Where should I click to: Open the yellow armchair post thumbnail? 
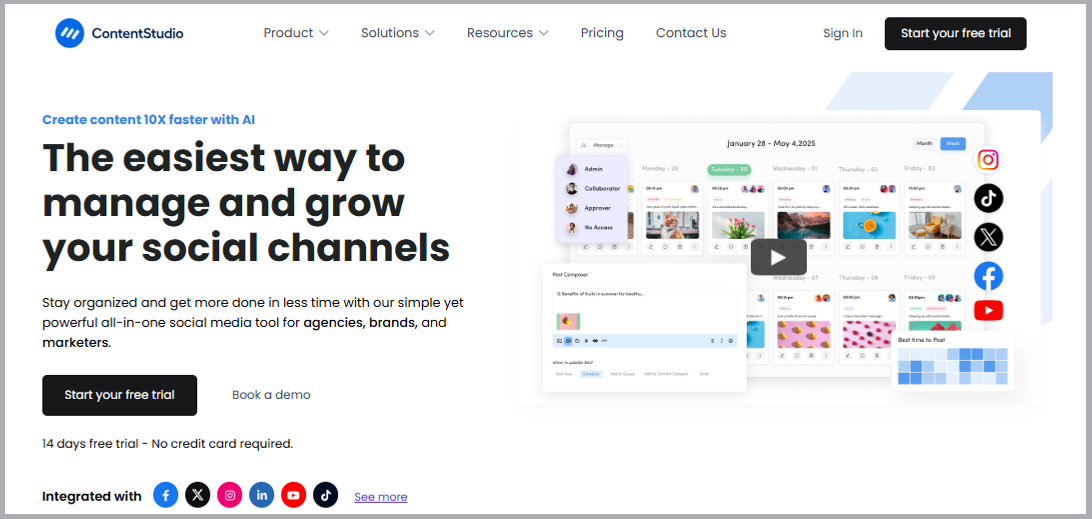click(935, 225)
